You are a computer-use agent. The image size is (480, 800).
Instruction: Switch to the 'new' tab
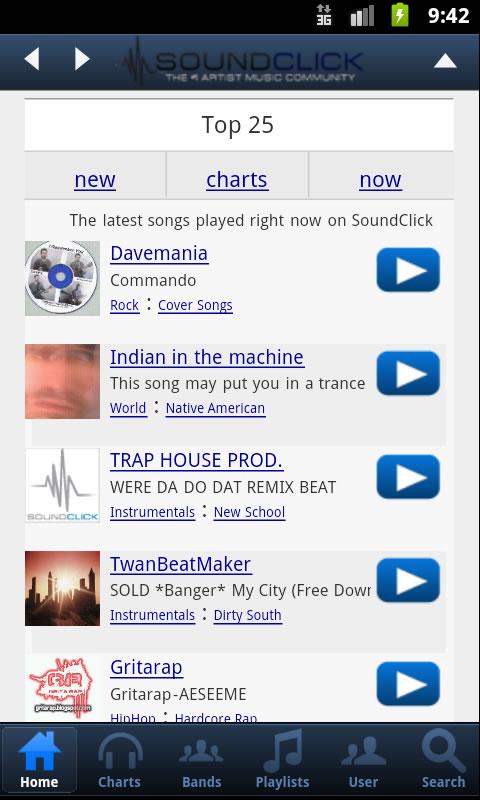coord(95,180)
